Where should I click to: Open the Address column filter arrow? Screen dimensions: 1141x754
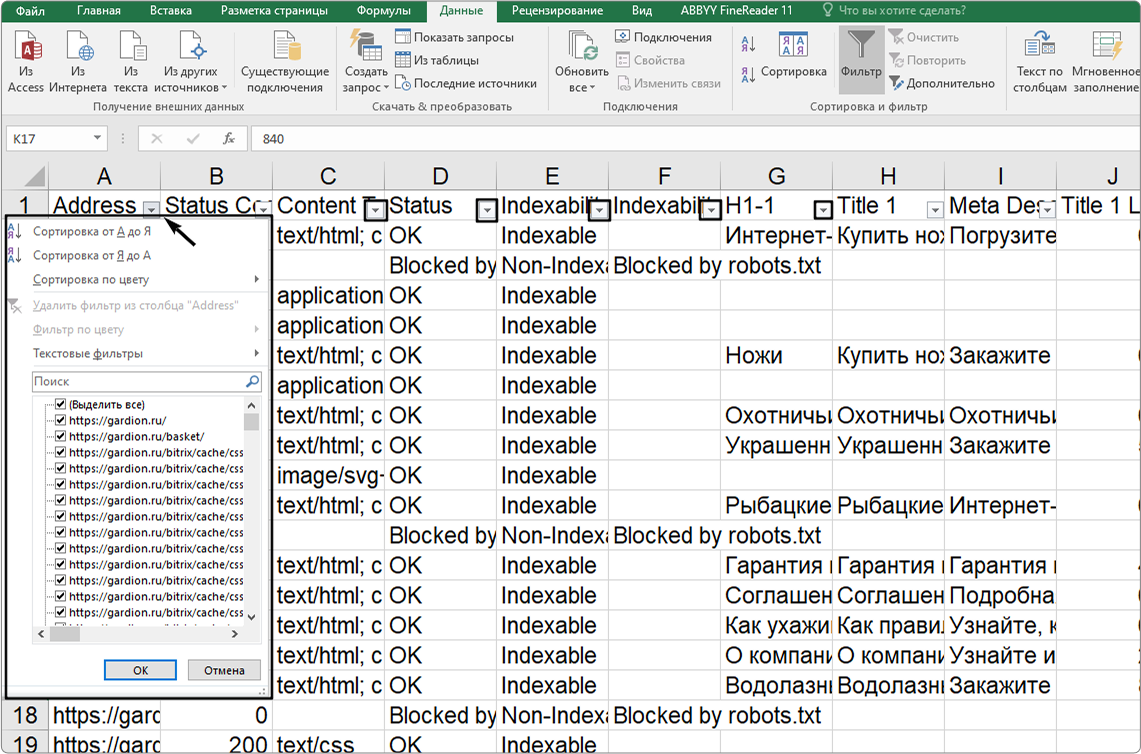pyautogui.click(x=151, y=210)
